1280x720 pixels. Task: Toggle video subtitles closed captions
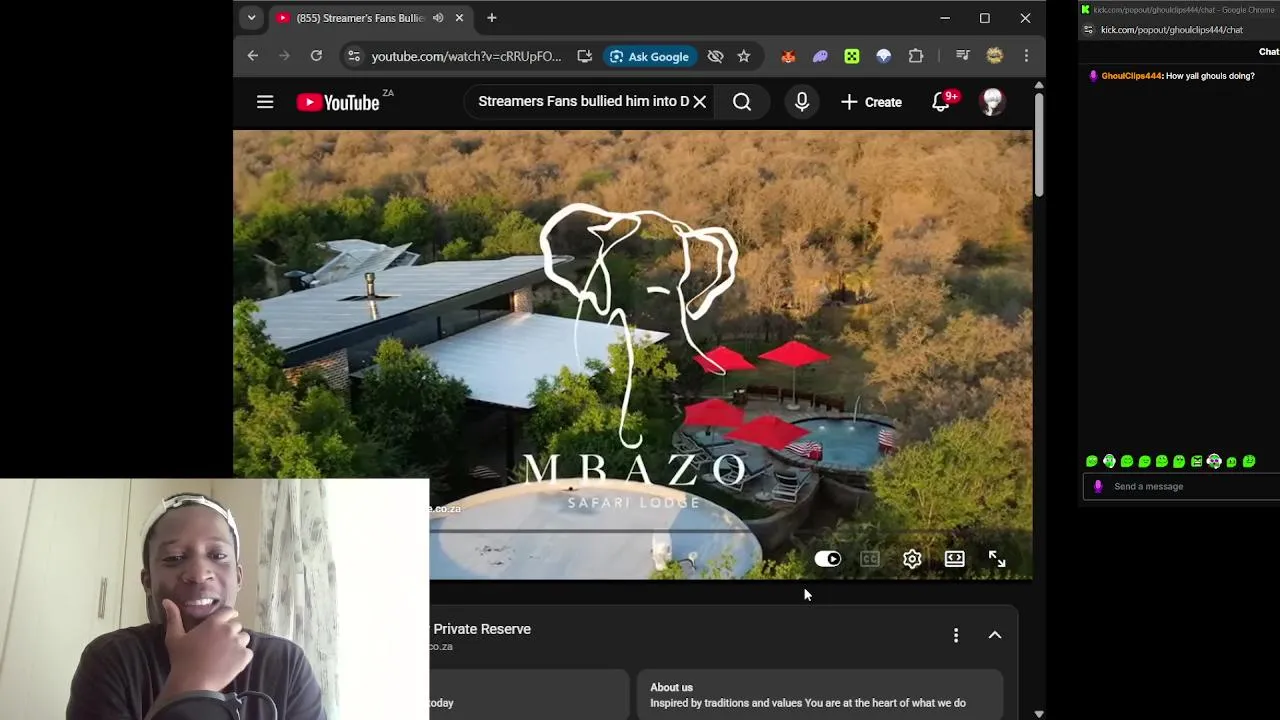click(x=870, y=559)
